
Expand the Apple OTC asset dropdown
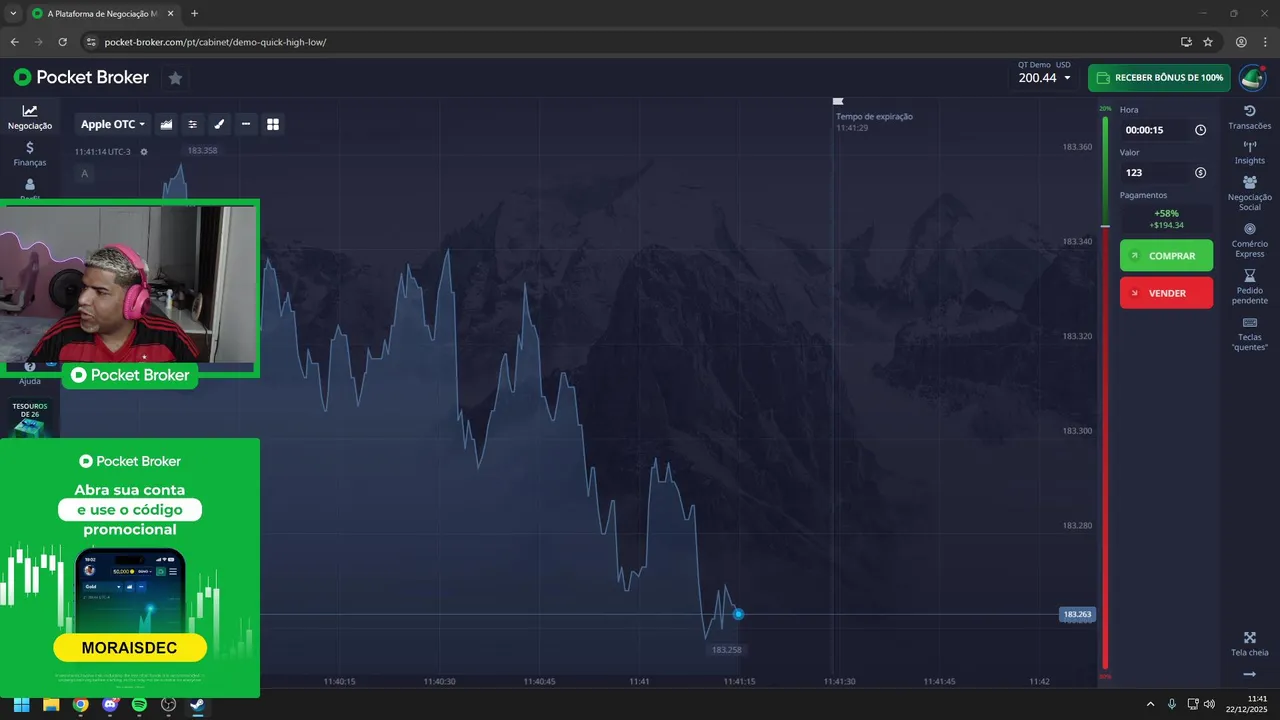pyautogui.click(x=113, y=124)
